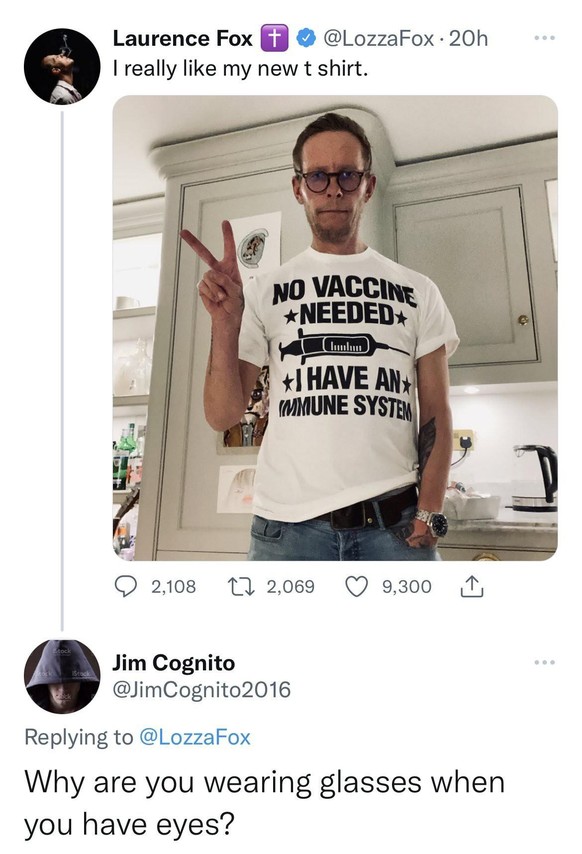The width and height of the screenshot is (582, 854).
Task: Open Jim Cognito's hooded avatar
Action: tap(62, 676)
